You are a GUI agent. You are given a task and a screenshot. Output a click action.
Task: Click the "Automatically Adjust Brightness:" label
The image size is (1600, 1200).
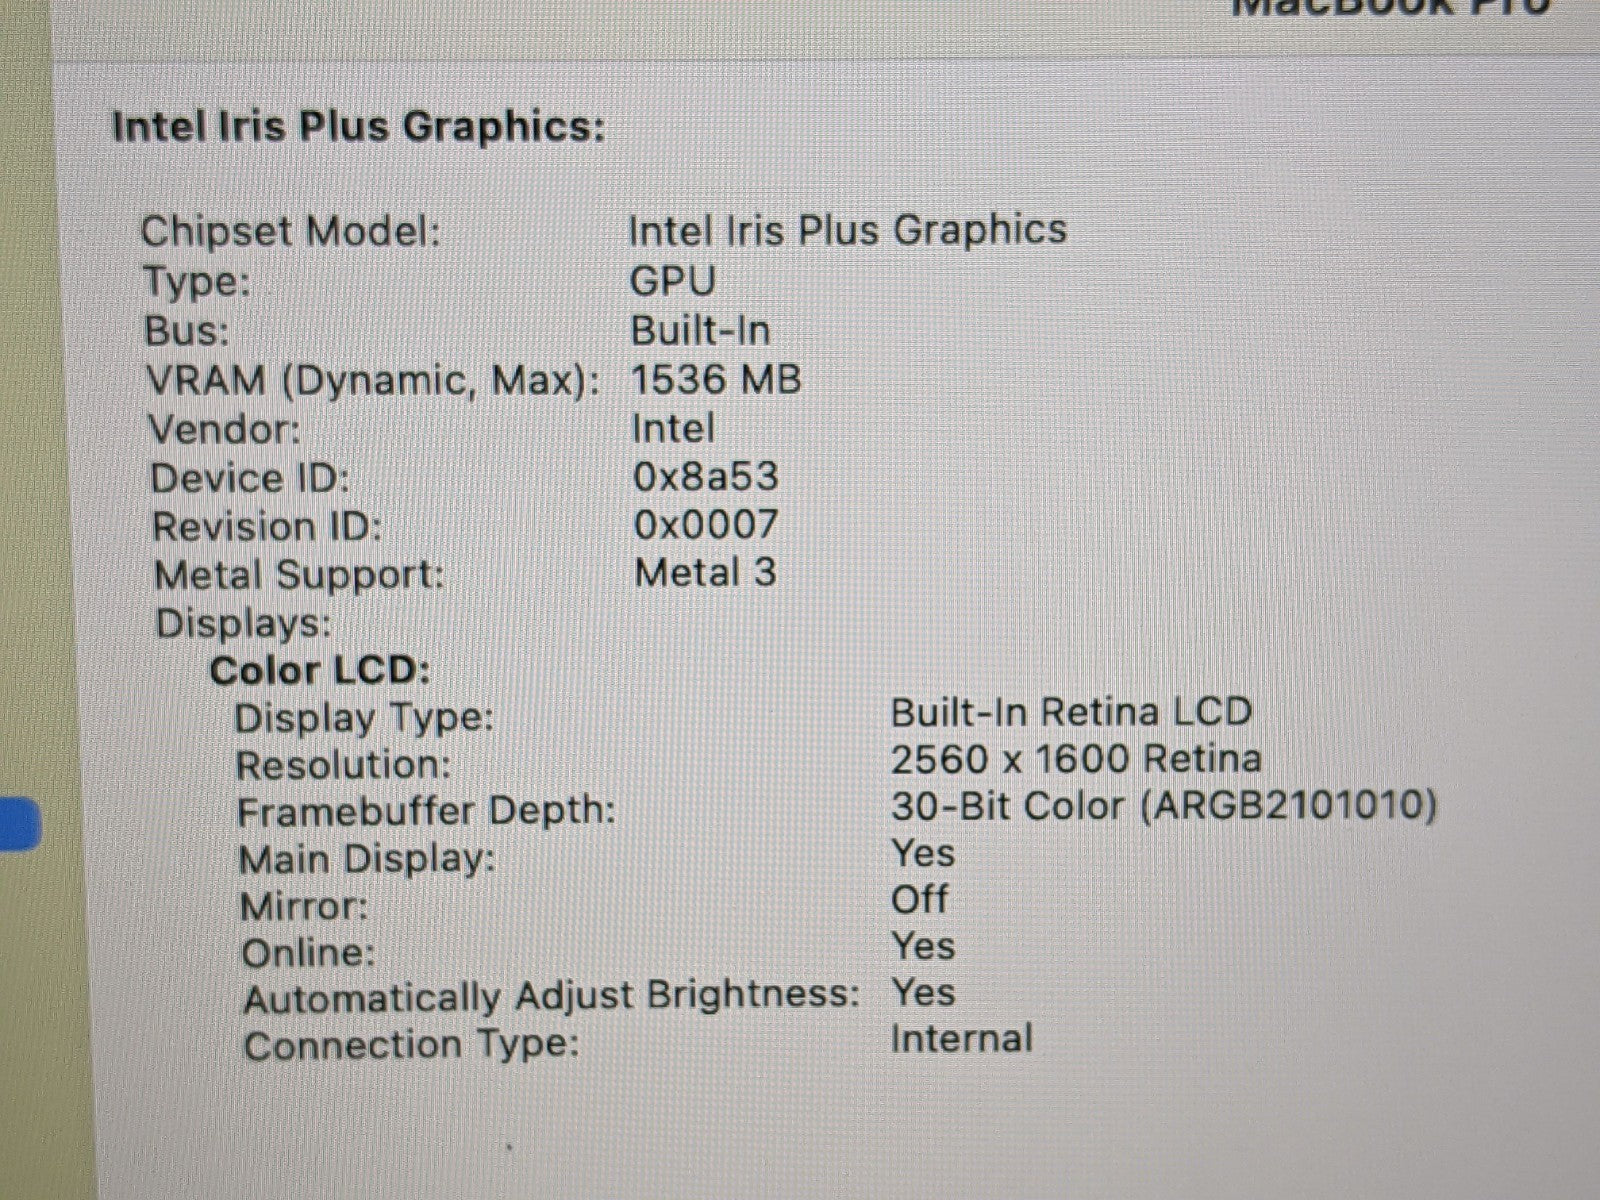[551, 997]
